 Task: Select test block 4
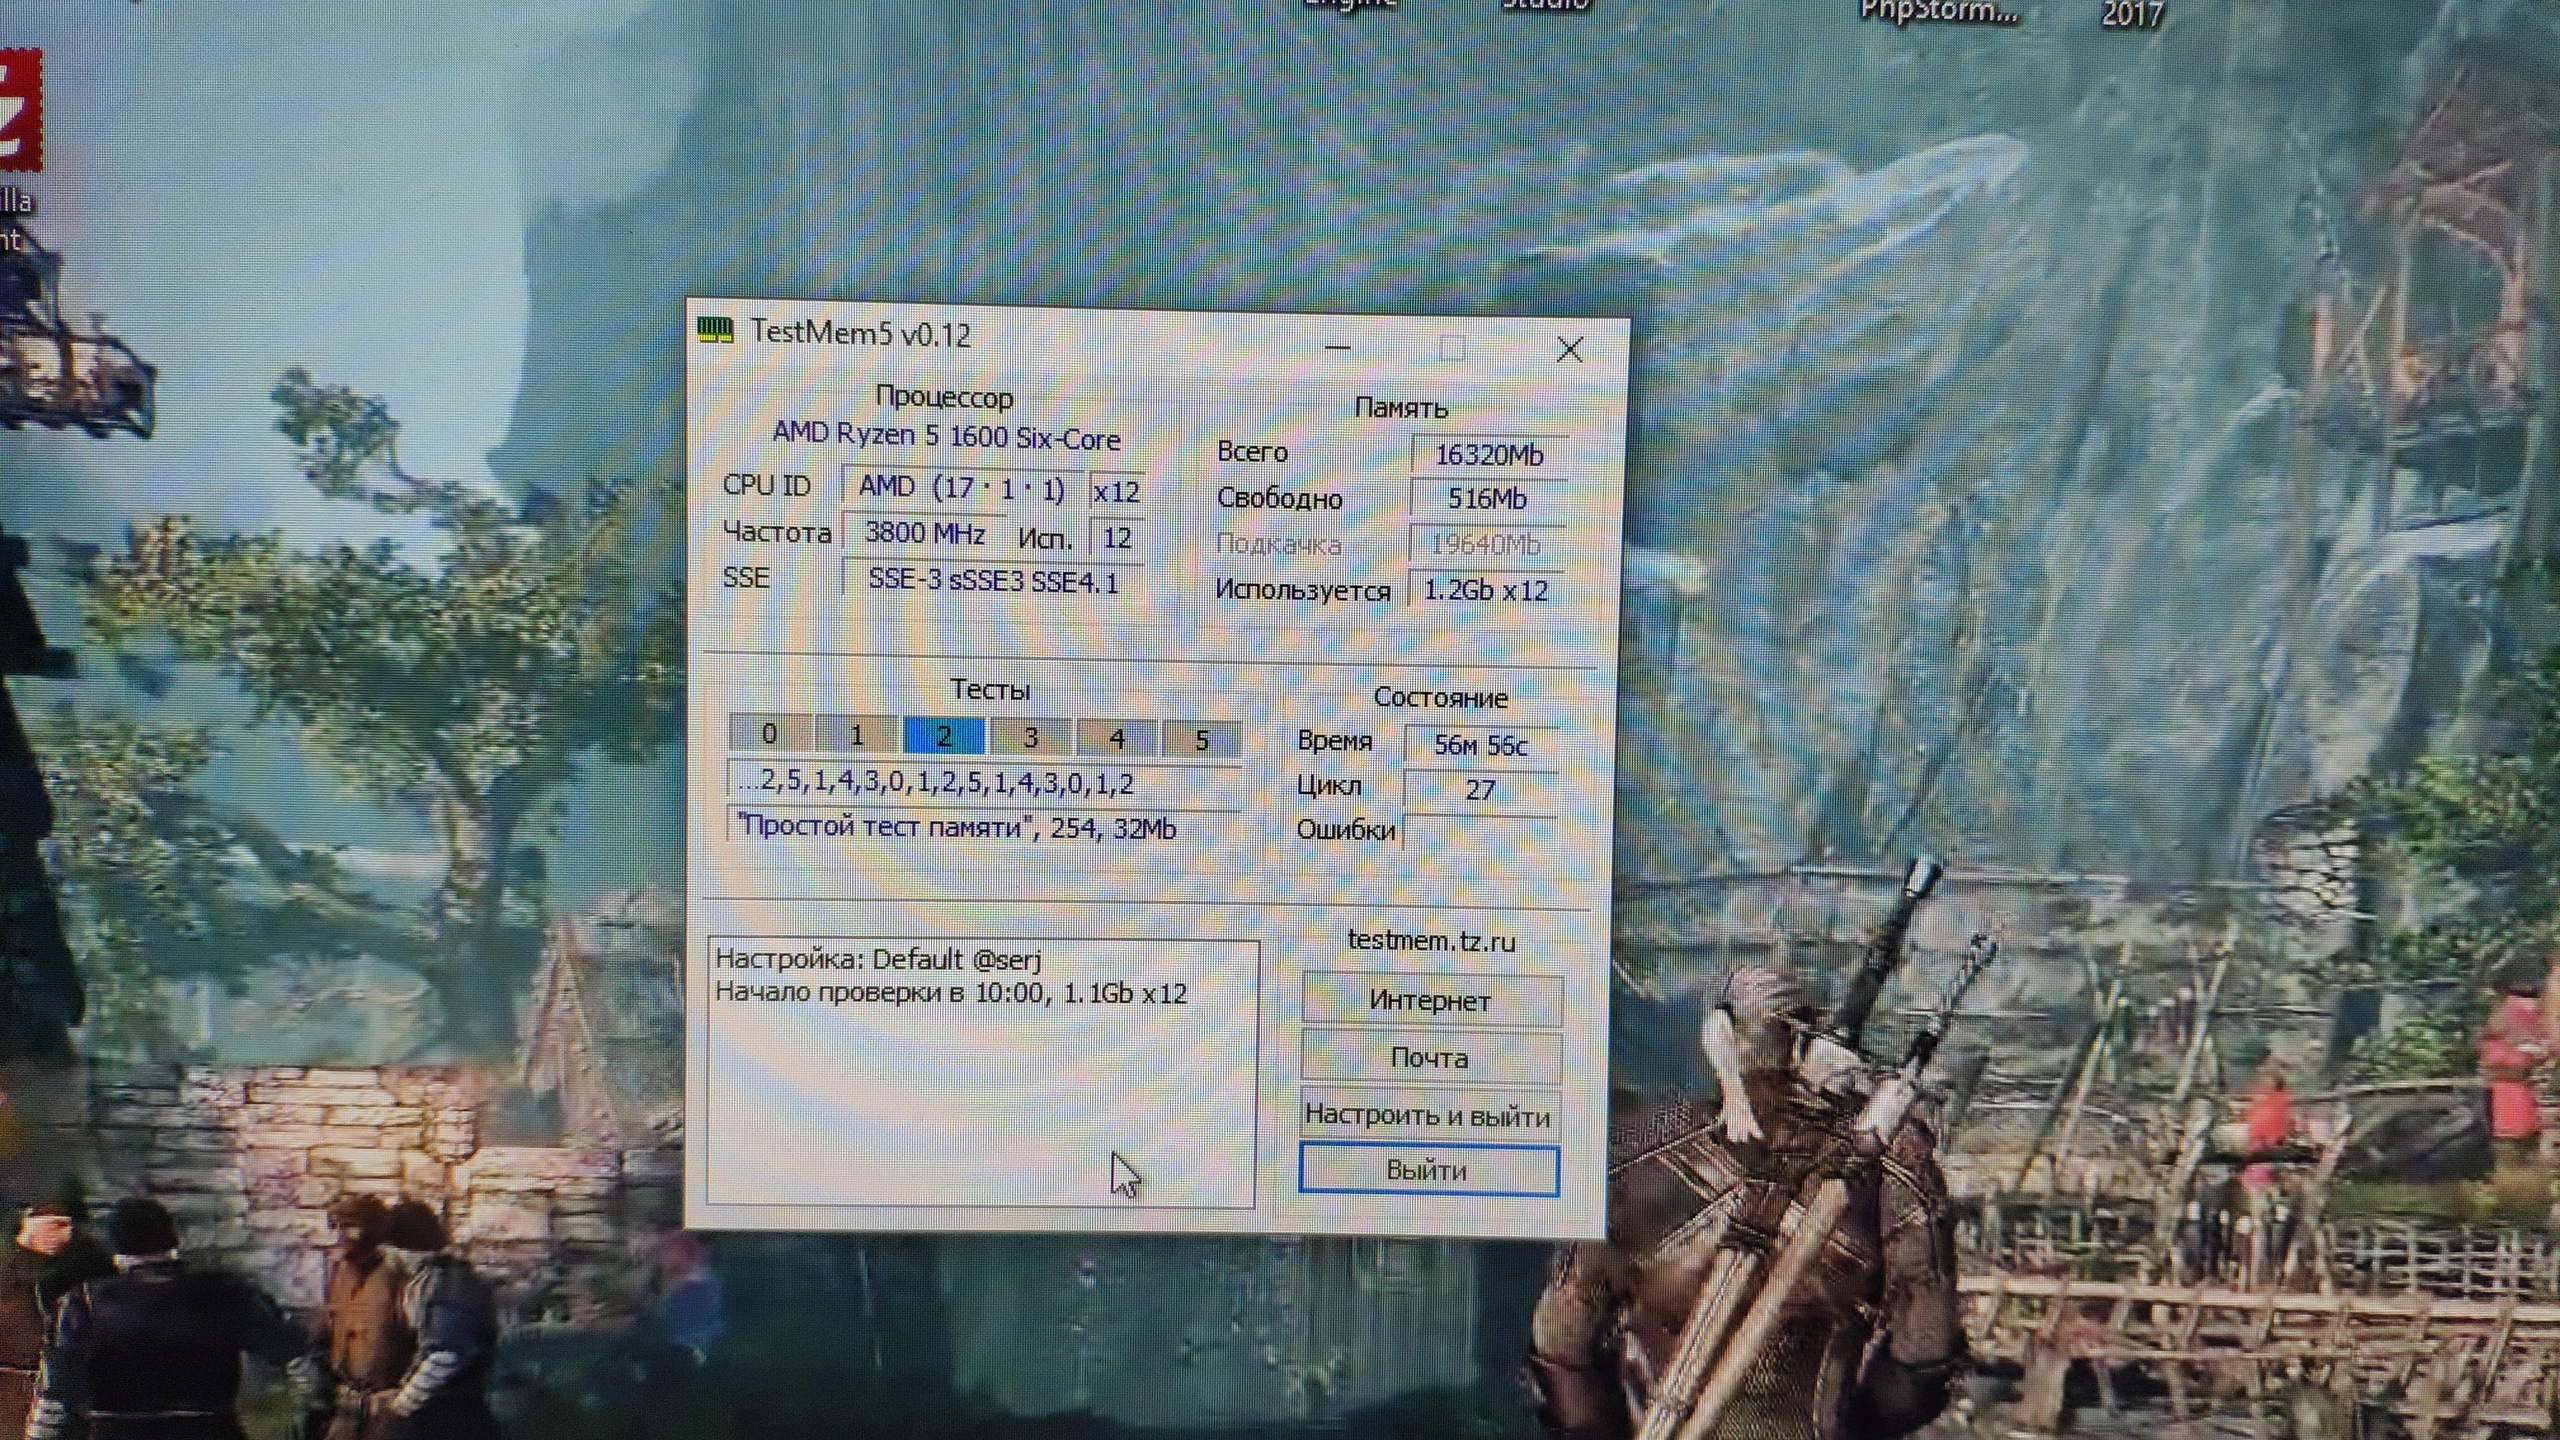(1116, 739)
